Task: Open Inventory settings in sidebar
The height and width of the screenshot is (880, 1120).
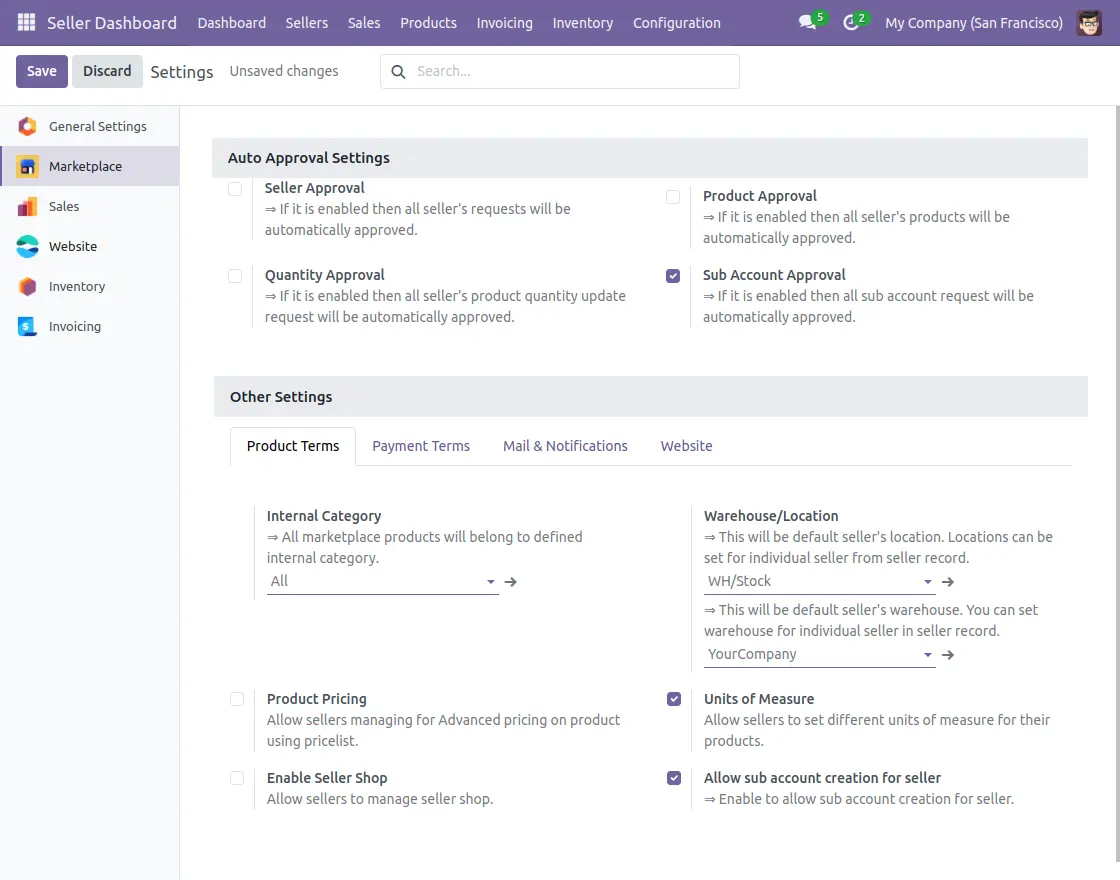Action: (x=77, y=286)
